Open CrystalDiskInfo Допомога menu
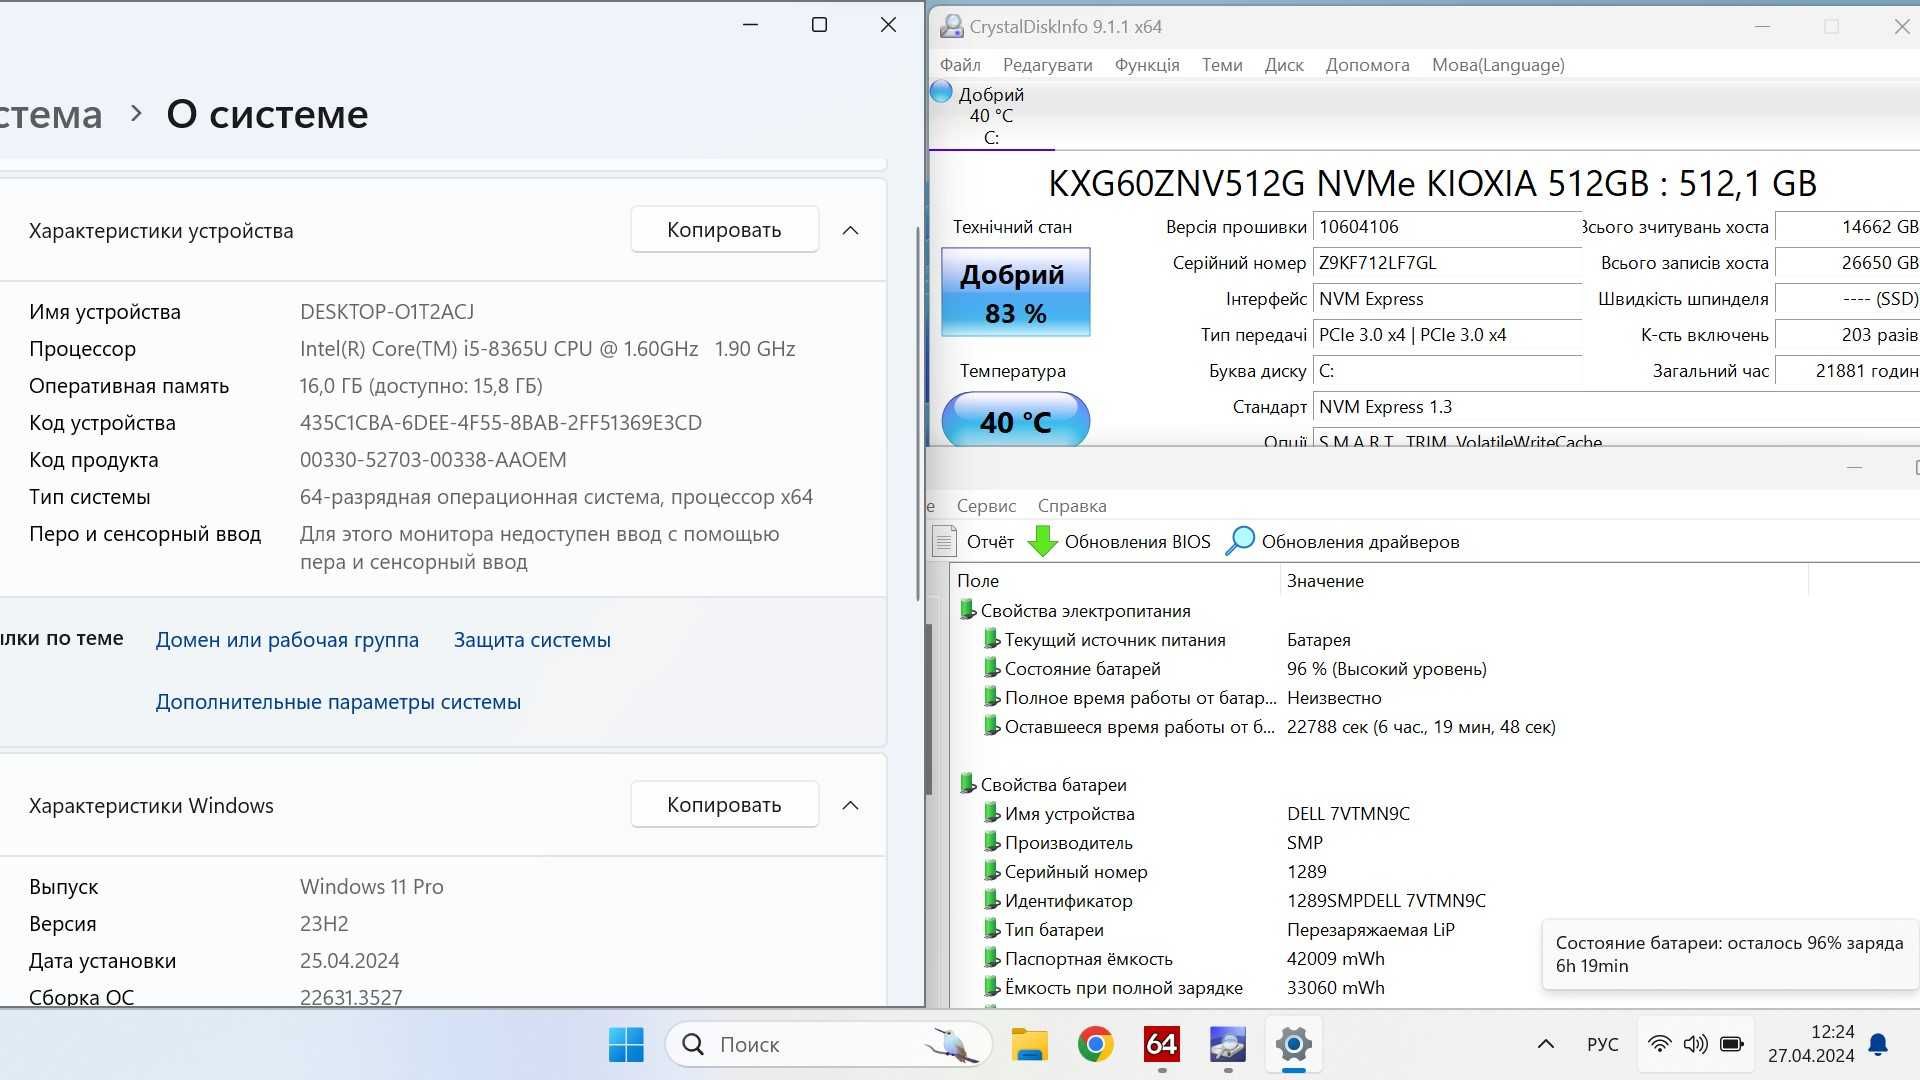This screenshot has width=1920, height=1080. pyautogui.click(x=1367, y=65)
